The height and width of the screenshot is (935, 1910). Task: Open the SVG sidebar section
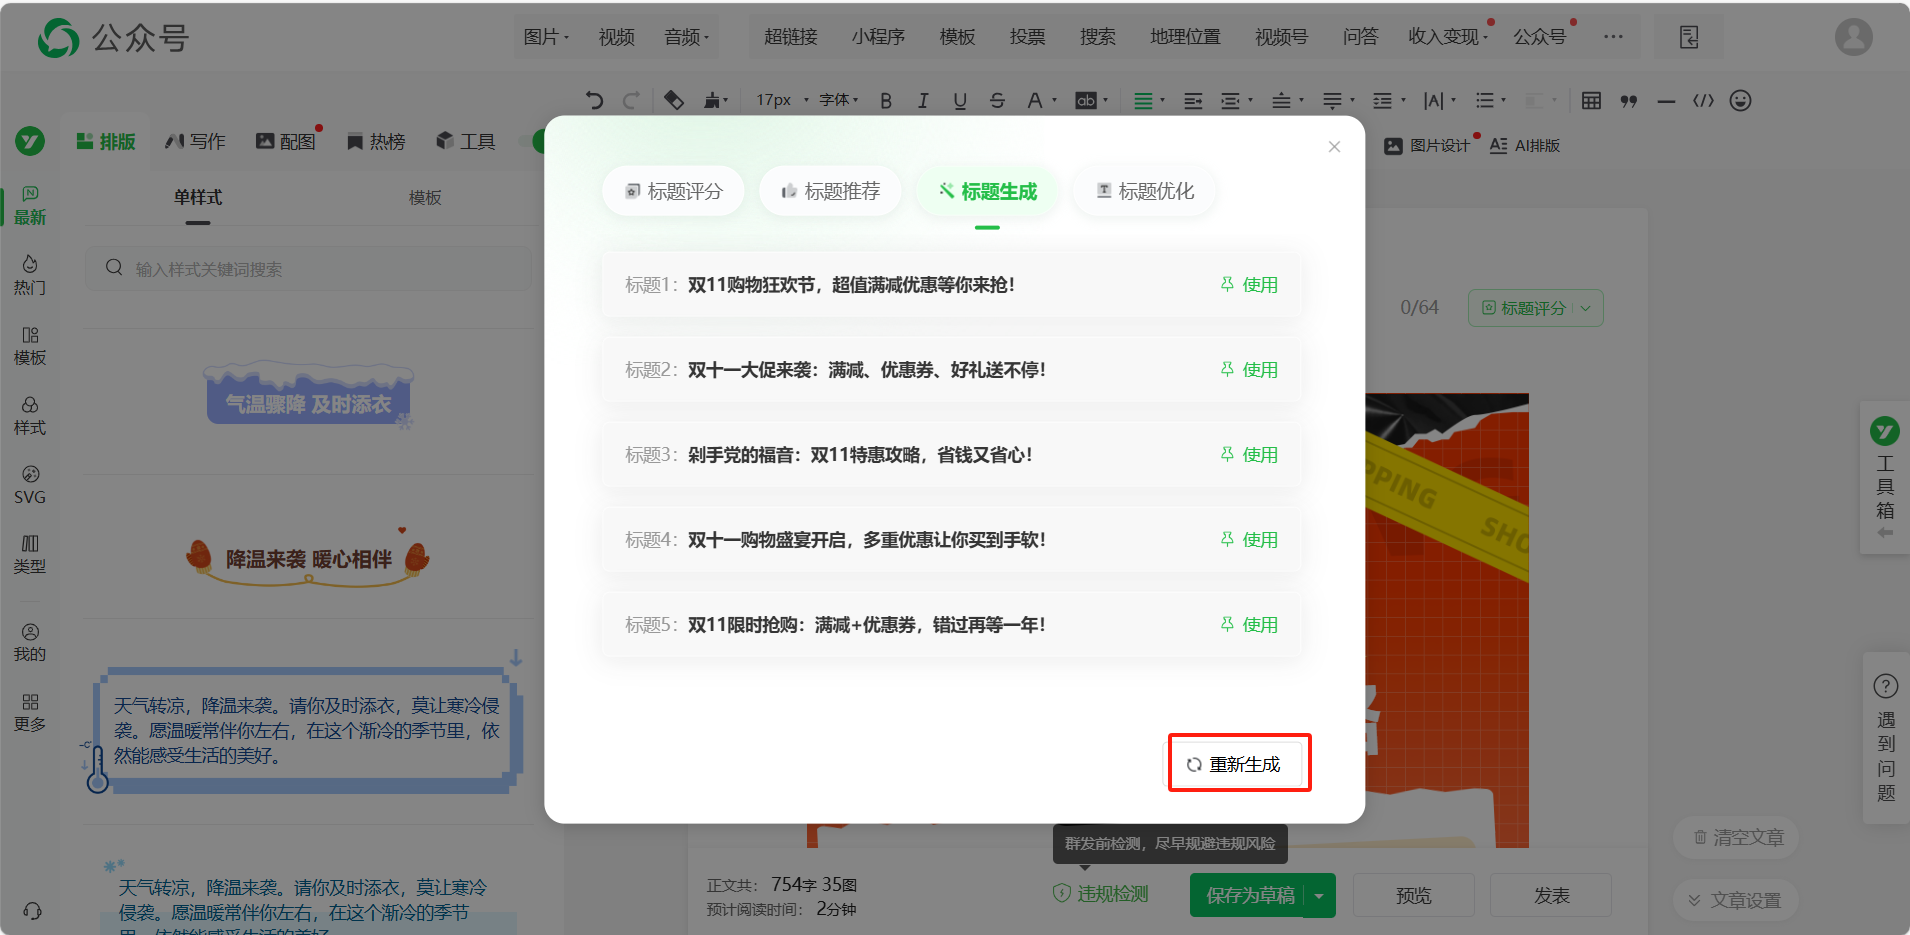[x=30, y=485]
